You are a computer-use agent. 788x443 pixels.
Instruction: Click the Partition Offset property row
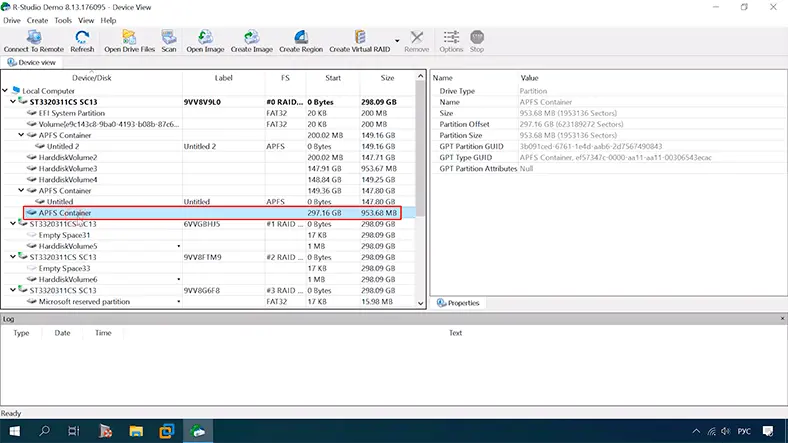pyautogui.click(x=608, y=124)
